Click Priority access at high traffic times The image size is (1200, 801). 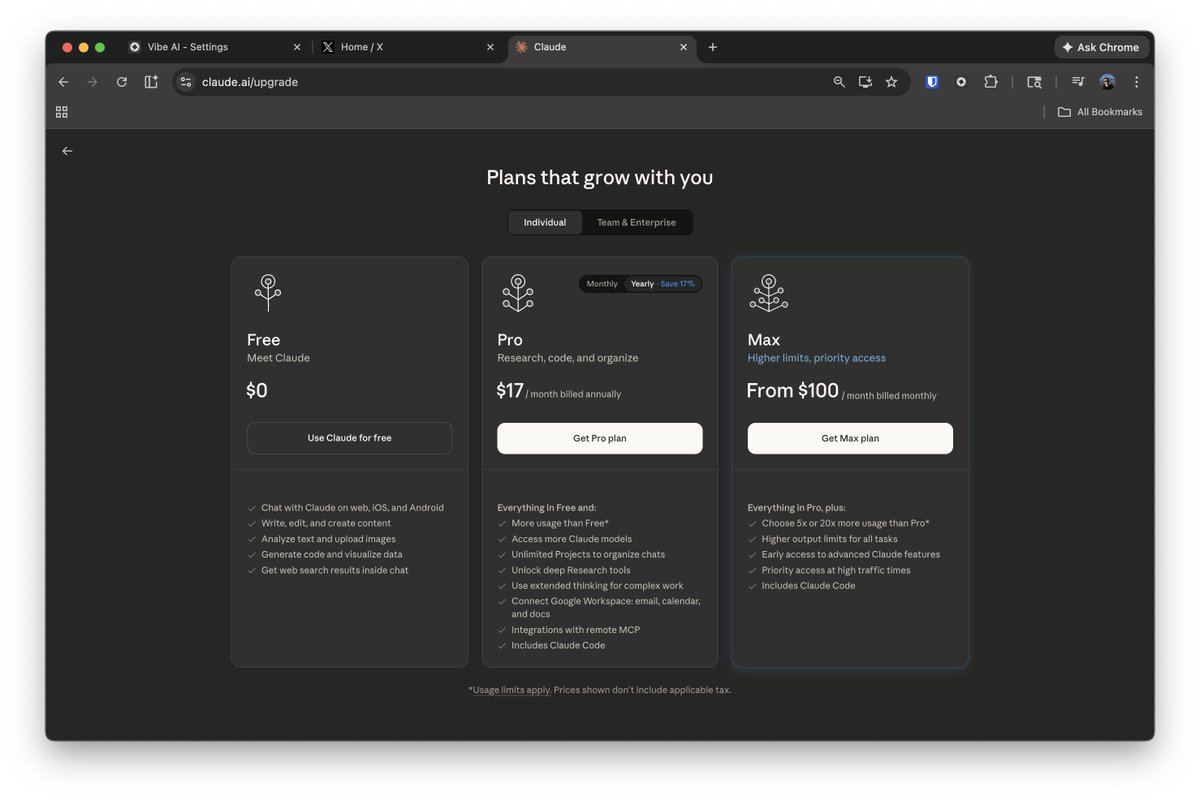point(836,570)
